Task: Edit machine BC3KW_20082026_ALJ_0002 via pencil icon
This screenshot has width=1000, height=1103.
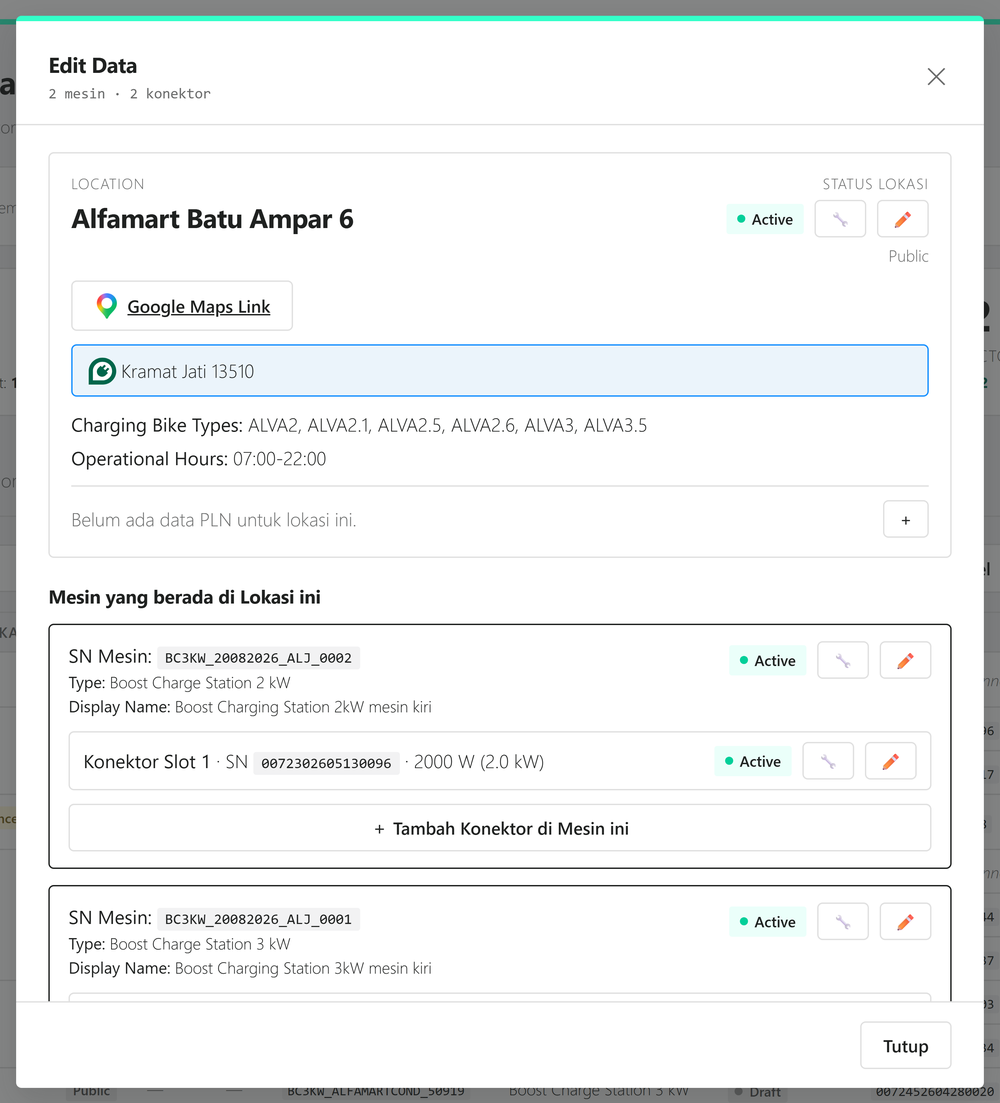Action: click(x=905, y=660)
